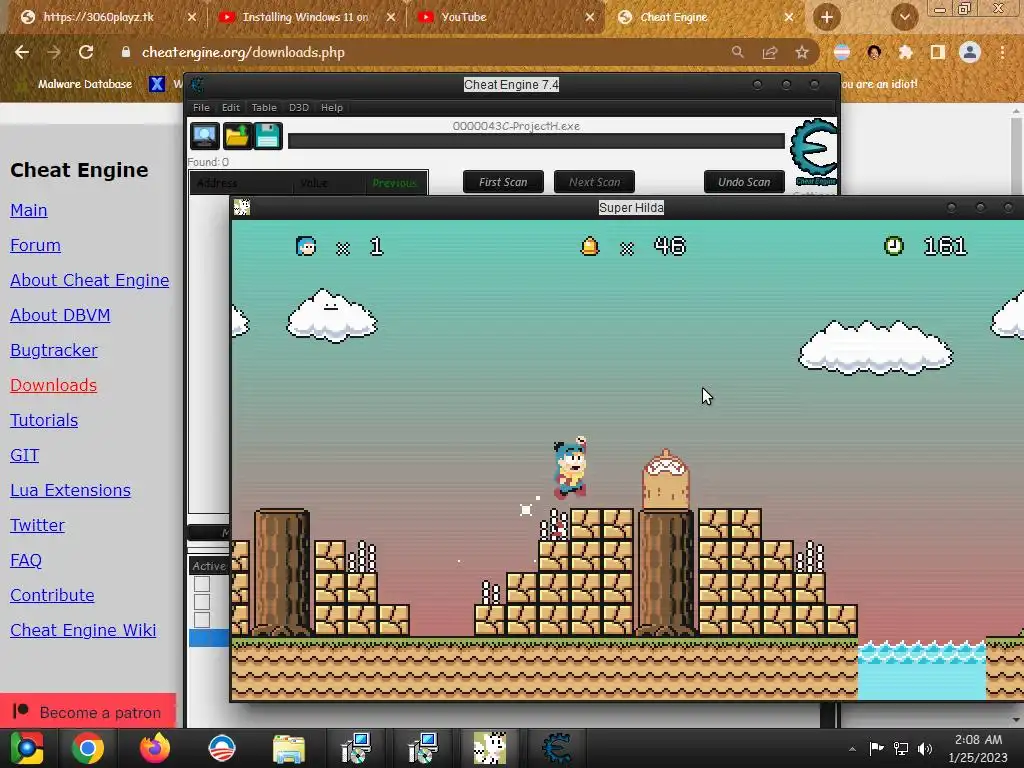Open the File menu in Cheat Engine
Image resolution: width=1024 pixels, height=768 pixels.
(201, 108)
